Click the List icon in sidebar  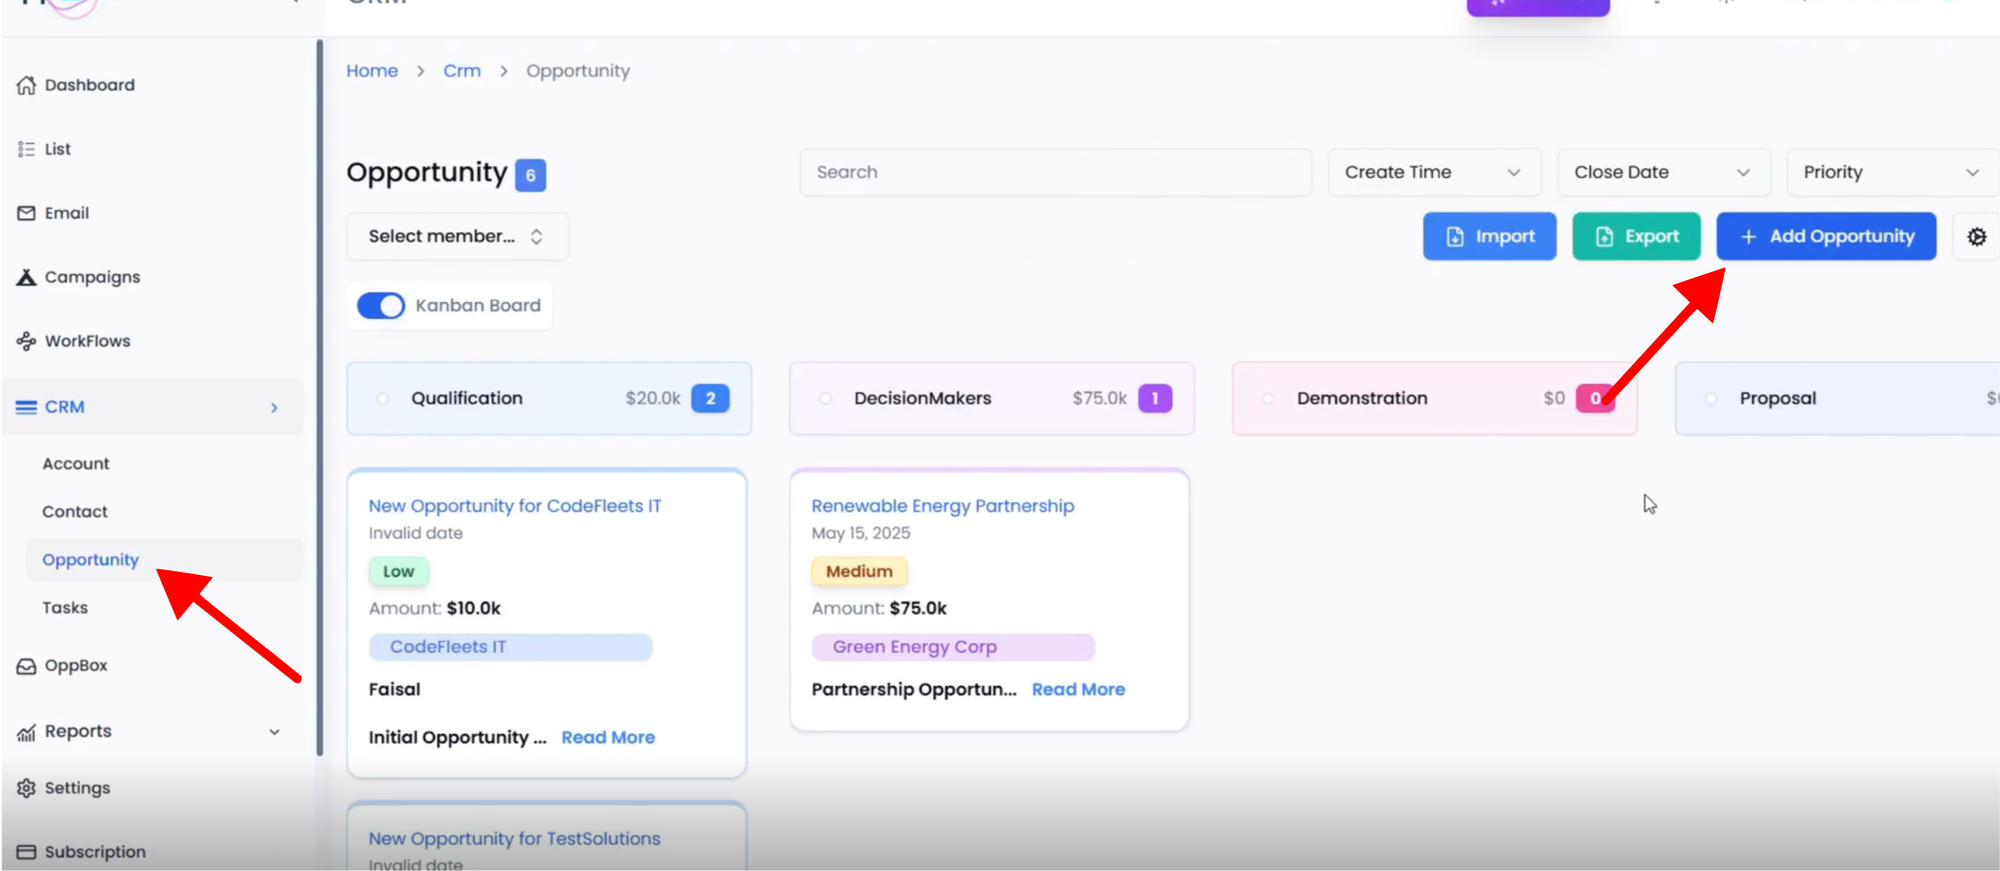[26, 149]
